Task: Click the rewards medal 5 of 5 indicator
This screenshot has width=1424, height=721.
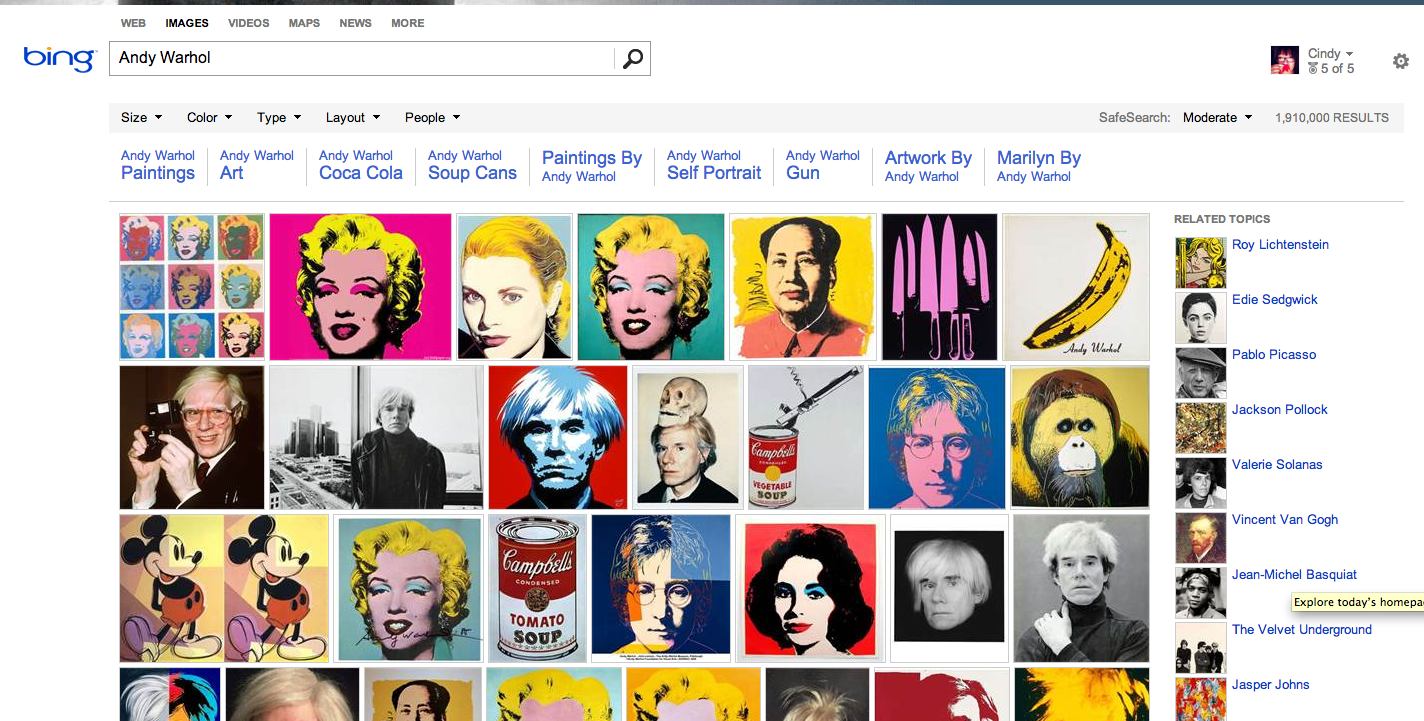Action: pyautogui.click(x=1331, y=69)
